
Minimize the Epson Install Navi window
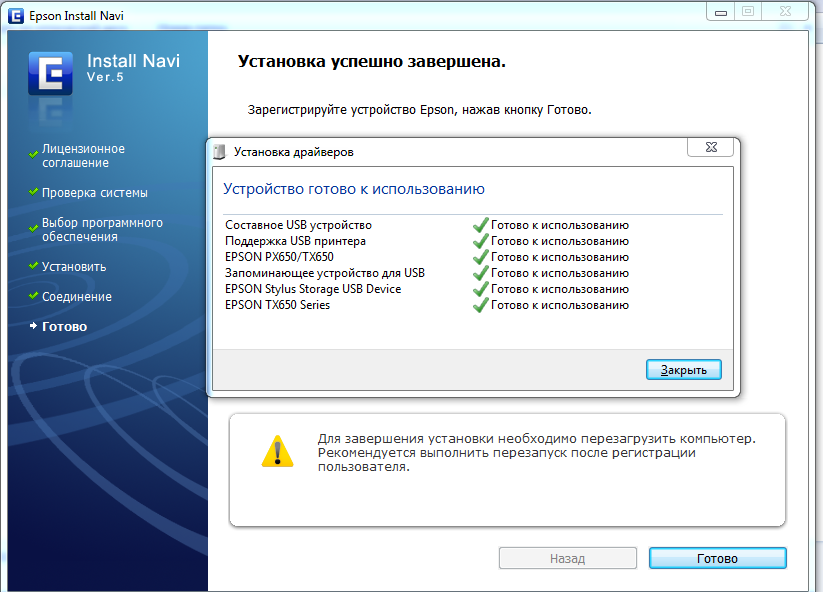click(x=721, y=12)
